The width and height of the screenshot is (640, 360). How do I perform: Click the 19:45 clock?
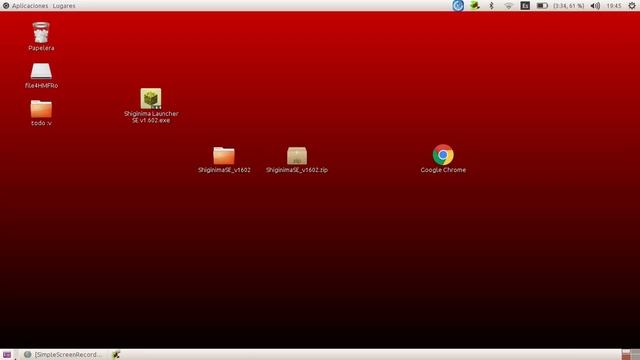[613, 6]
